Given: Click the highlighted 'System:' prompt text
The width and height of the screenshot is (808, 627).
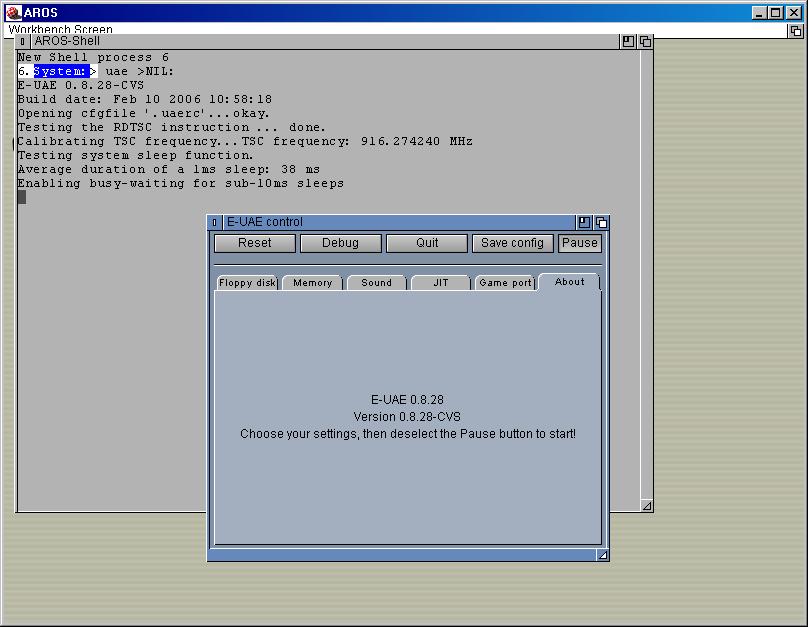Looking at the screenshot, I should [60, 71].
